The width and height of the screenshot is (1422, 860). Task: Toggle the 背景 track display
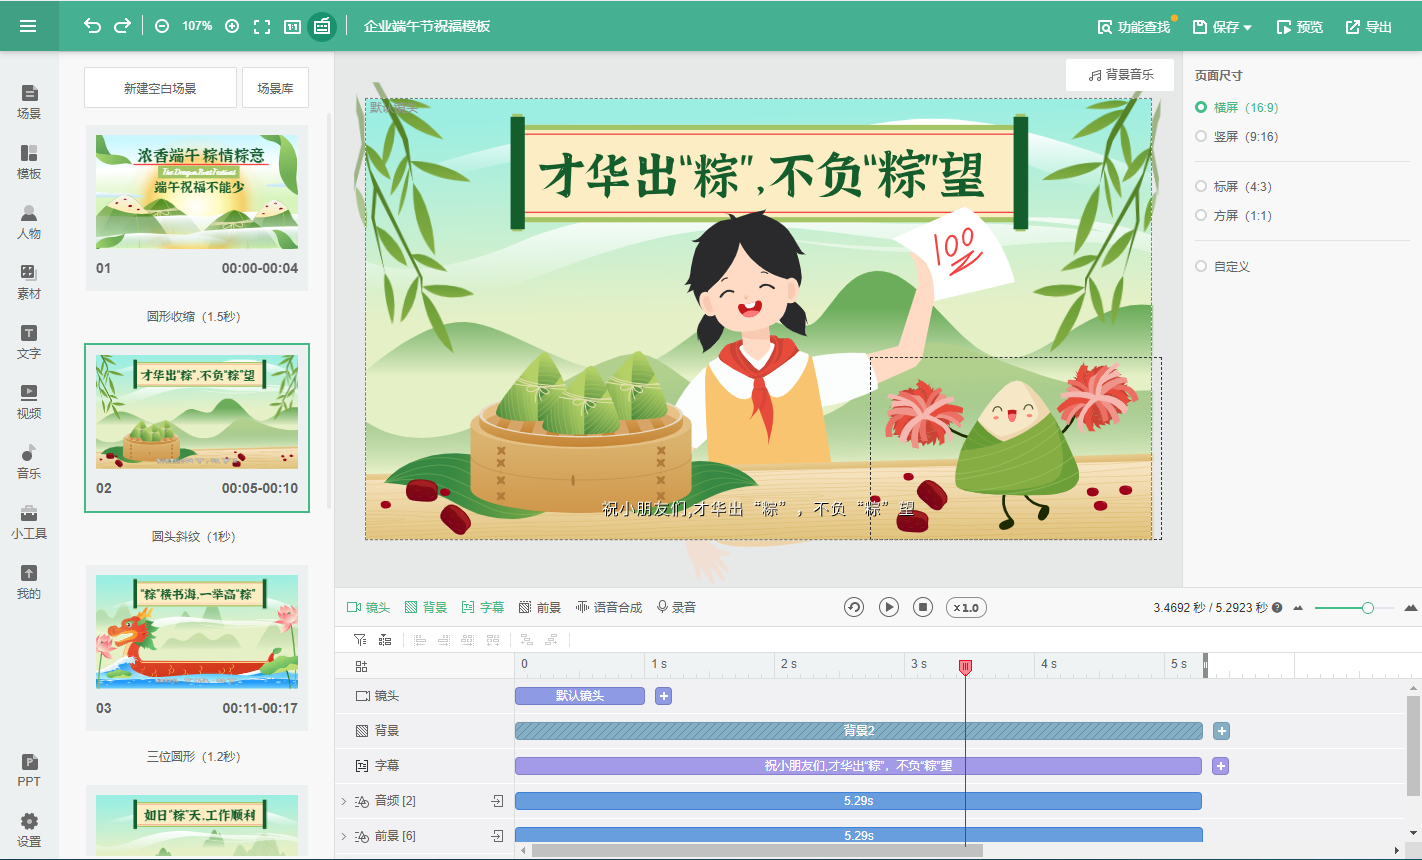pyautogui.click(x=426, y=607)
